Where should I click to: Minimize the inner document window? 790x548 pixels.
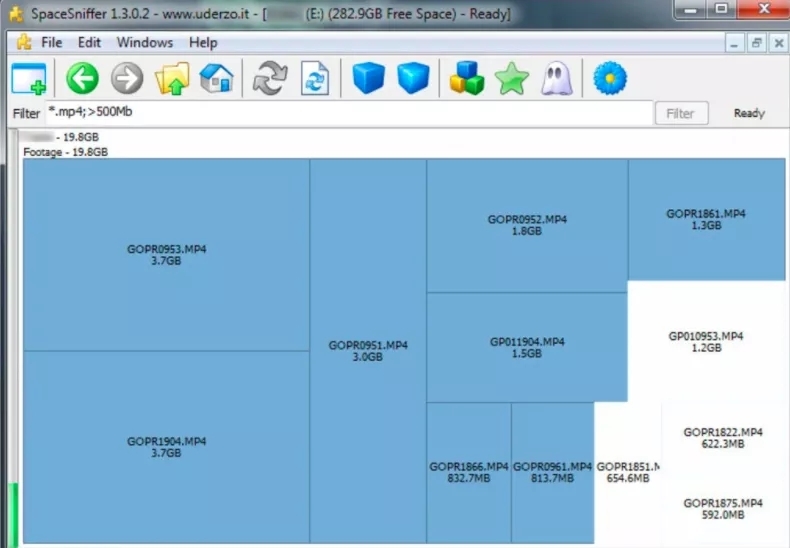coord(734,43)
